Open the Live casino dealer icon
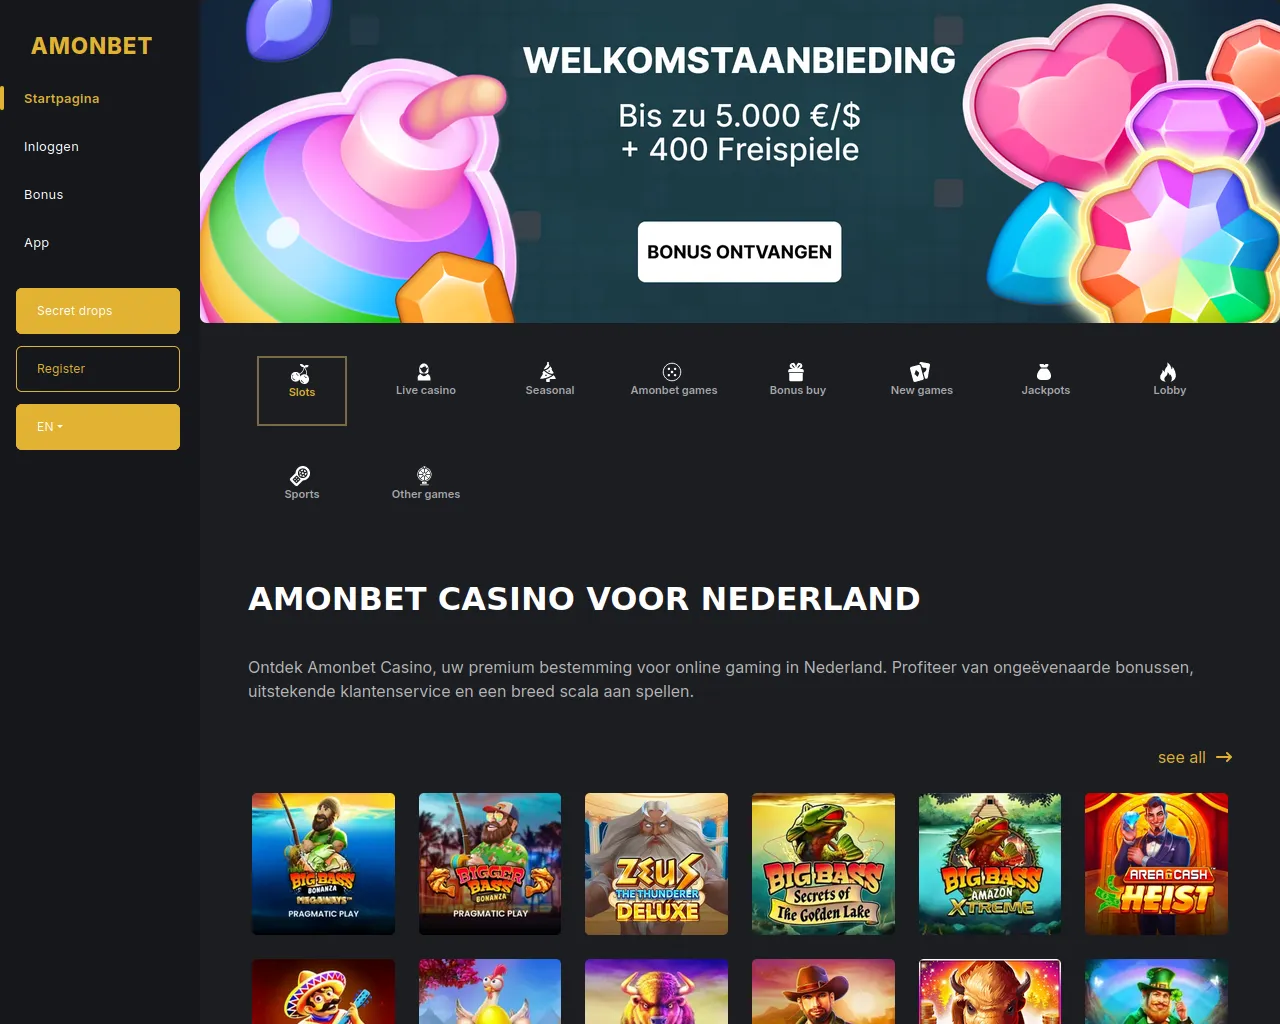 [x=425, y=380]
